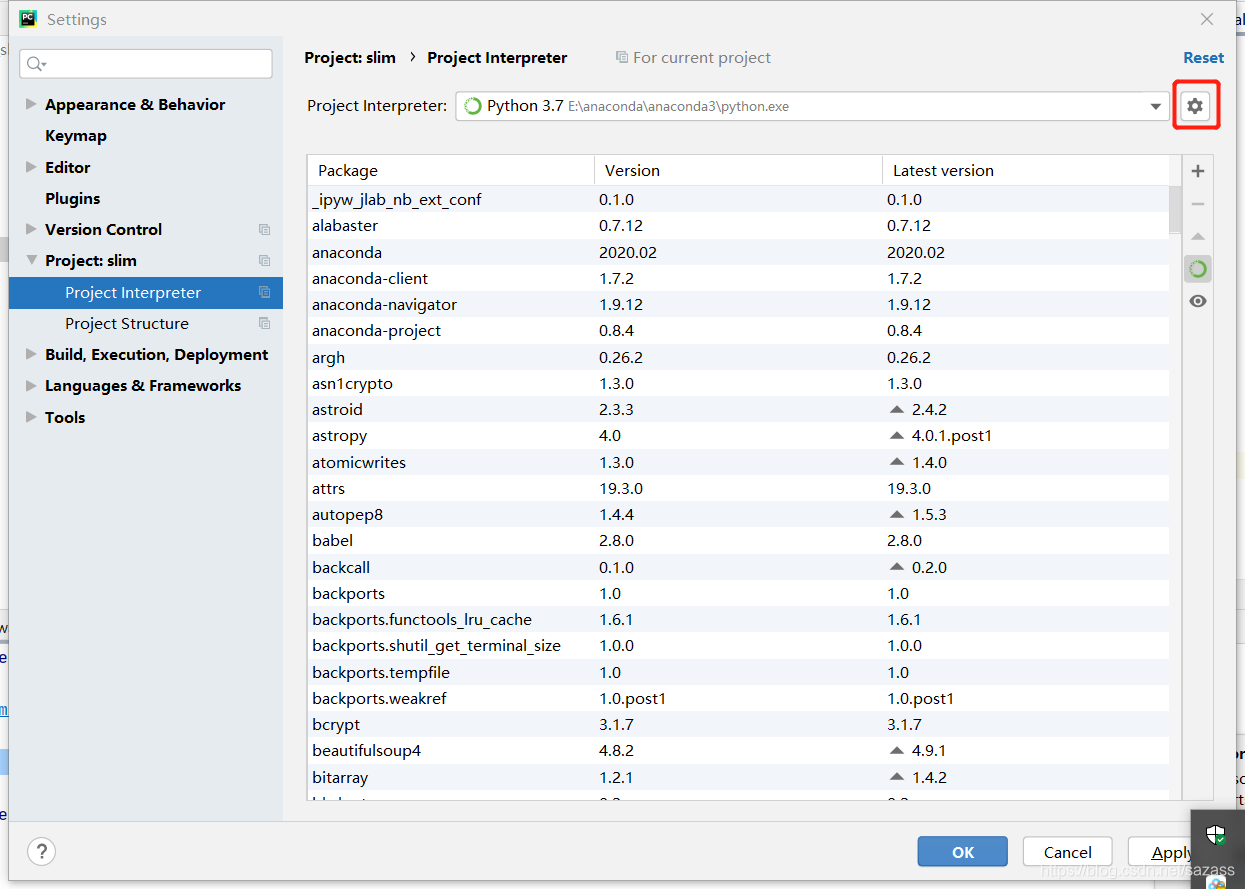The image size is (1245, 889).
Task: Collapse the Project: slim section
Action: pyautogui.click(x=31, y=260)
